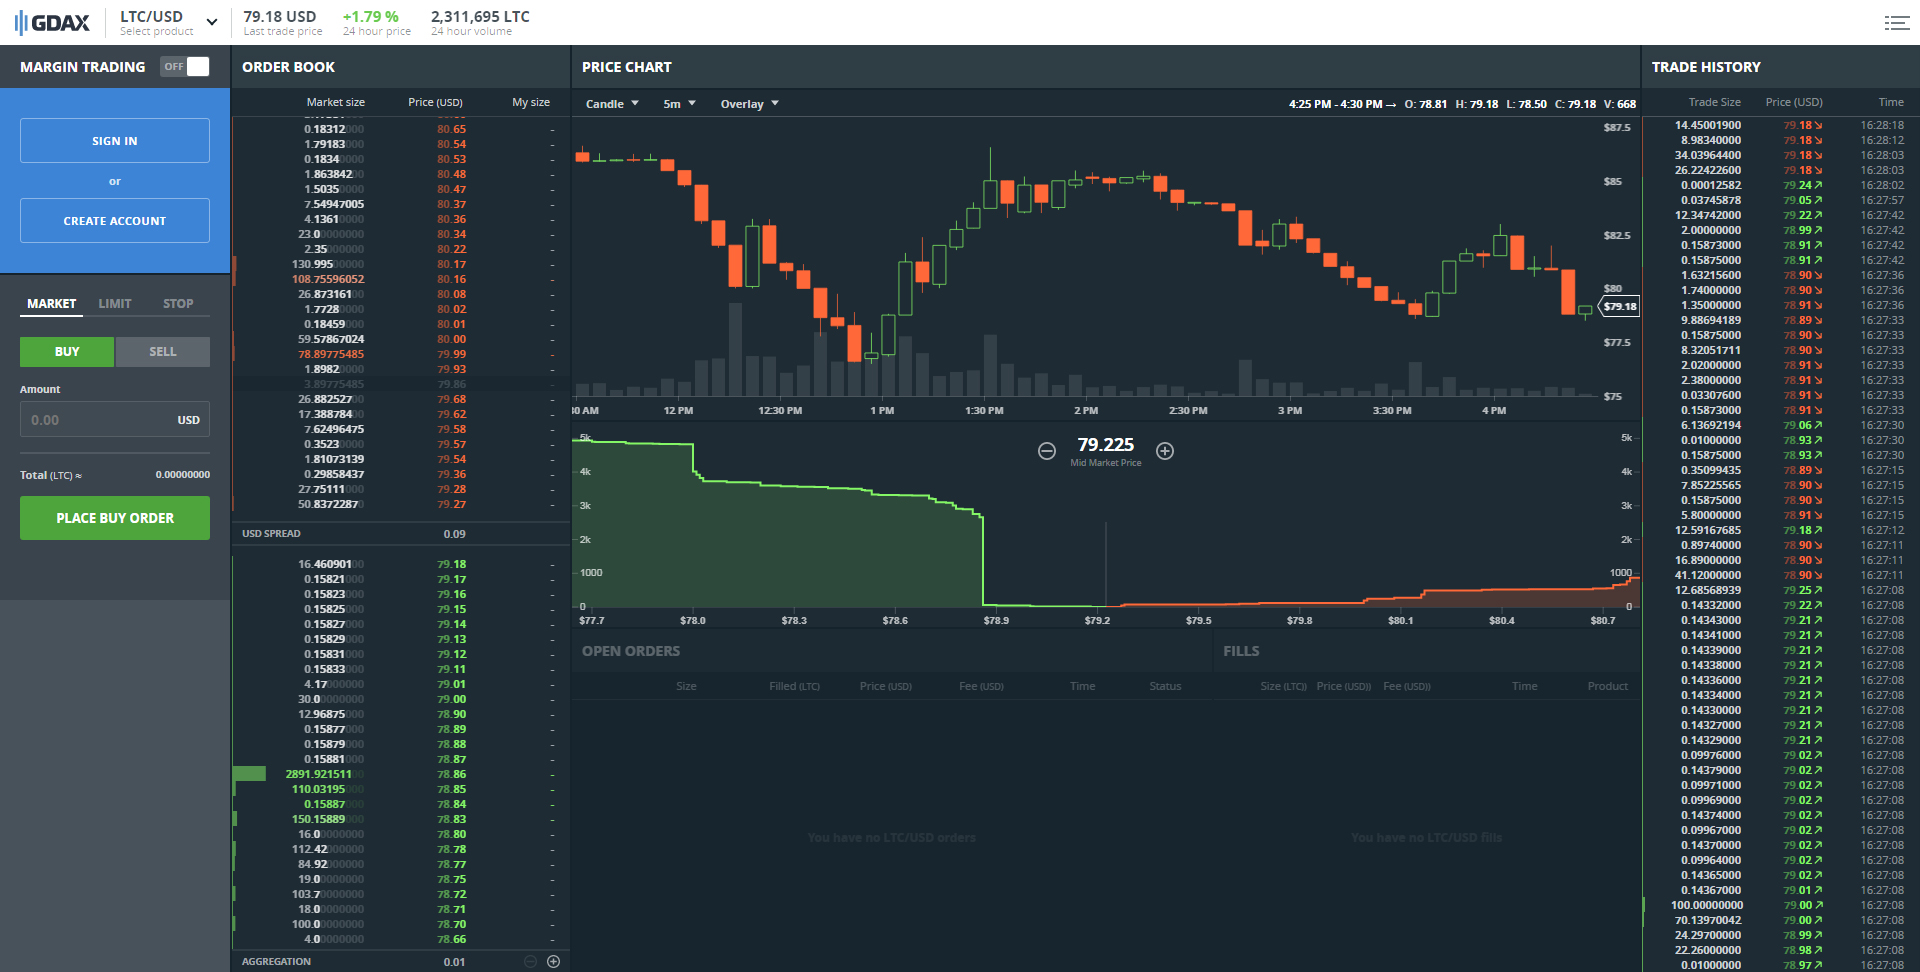Decrease order book aggregation with minus icon
This screenshot has width=1920, height=972.
(x=530, y=961)
